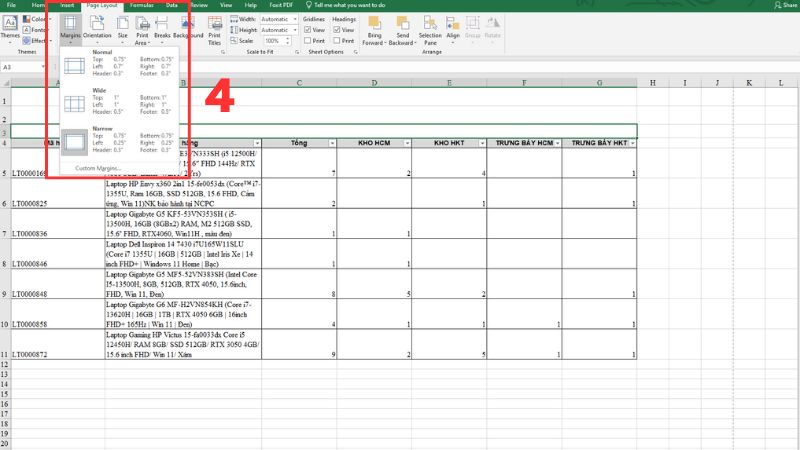Click the Background button

click(188, 28)
